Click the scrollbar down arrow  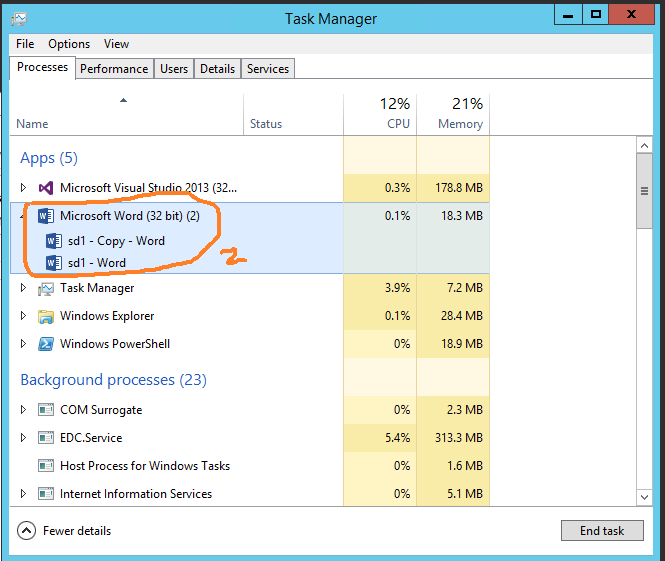(645, 497)
